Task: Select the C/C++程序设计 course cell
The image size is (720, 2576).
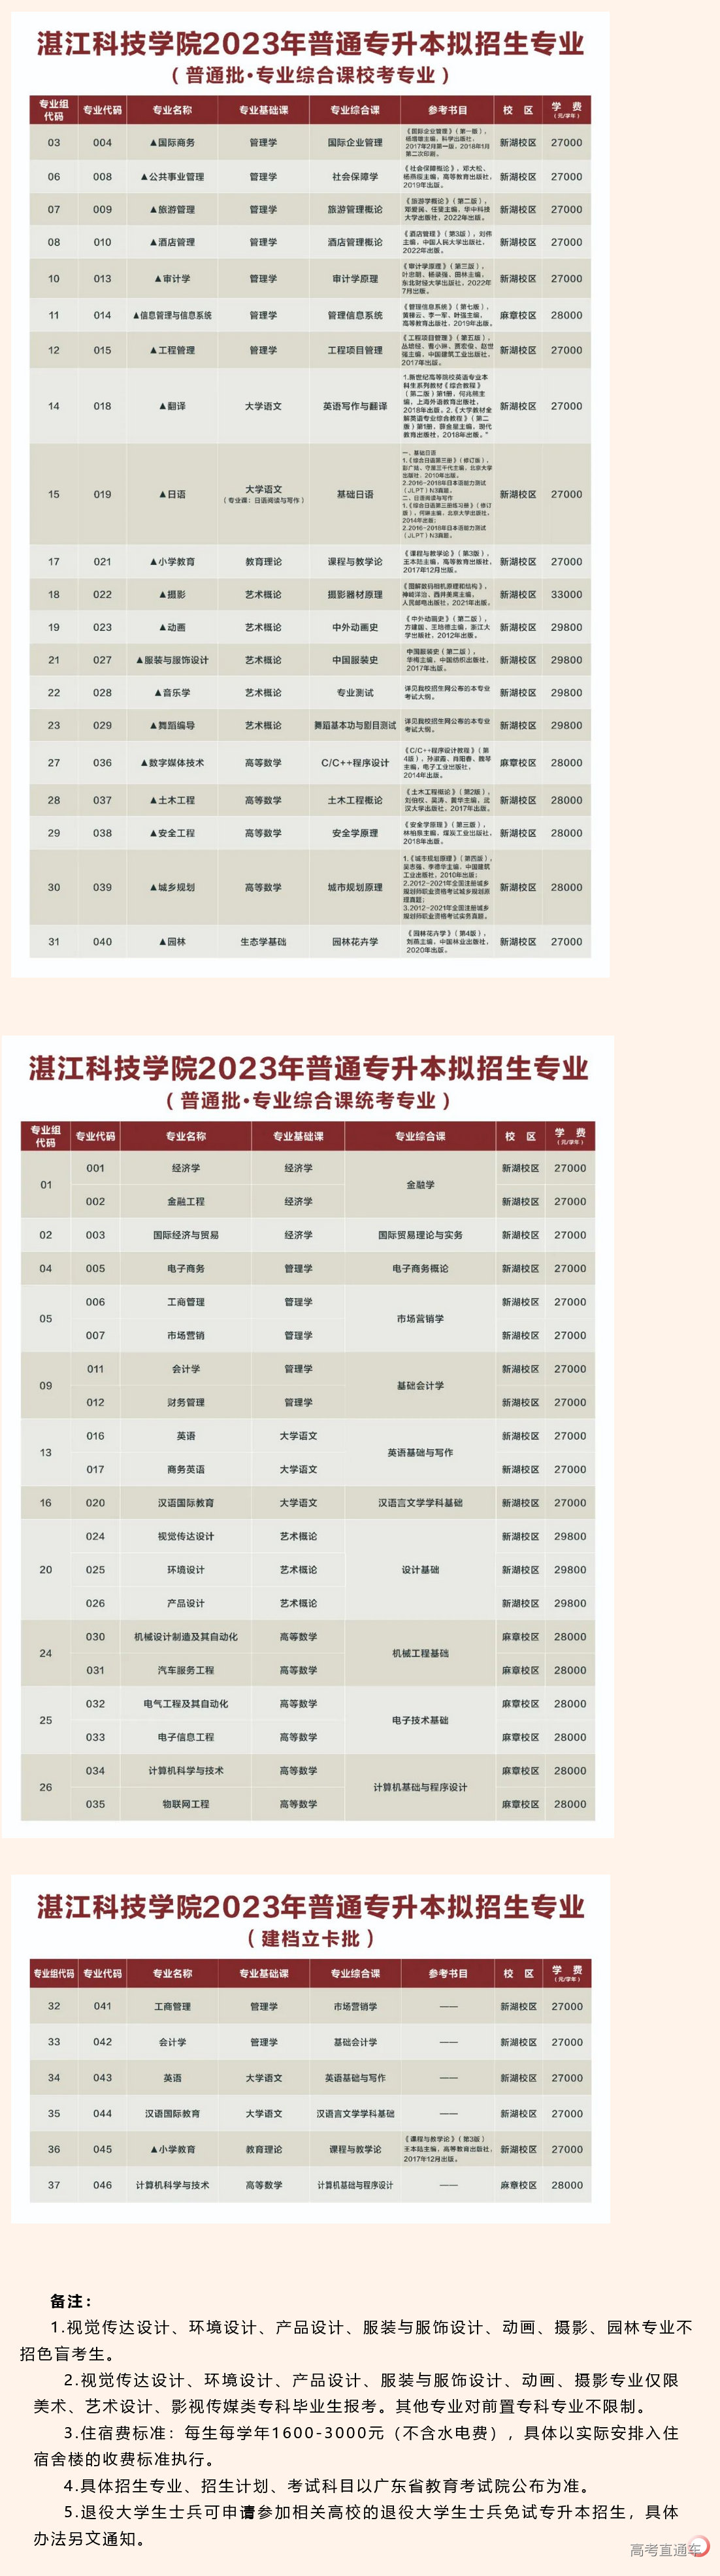Action: [x=355, y=763]
